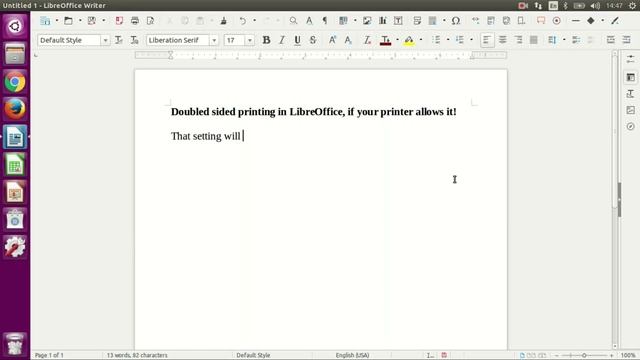Open highlighting color dropdown arrow
This screenshot has height=360, width=640.
tap(421, 40)
